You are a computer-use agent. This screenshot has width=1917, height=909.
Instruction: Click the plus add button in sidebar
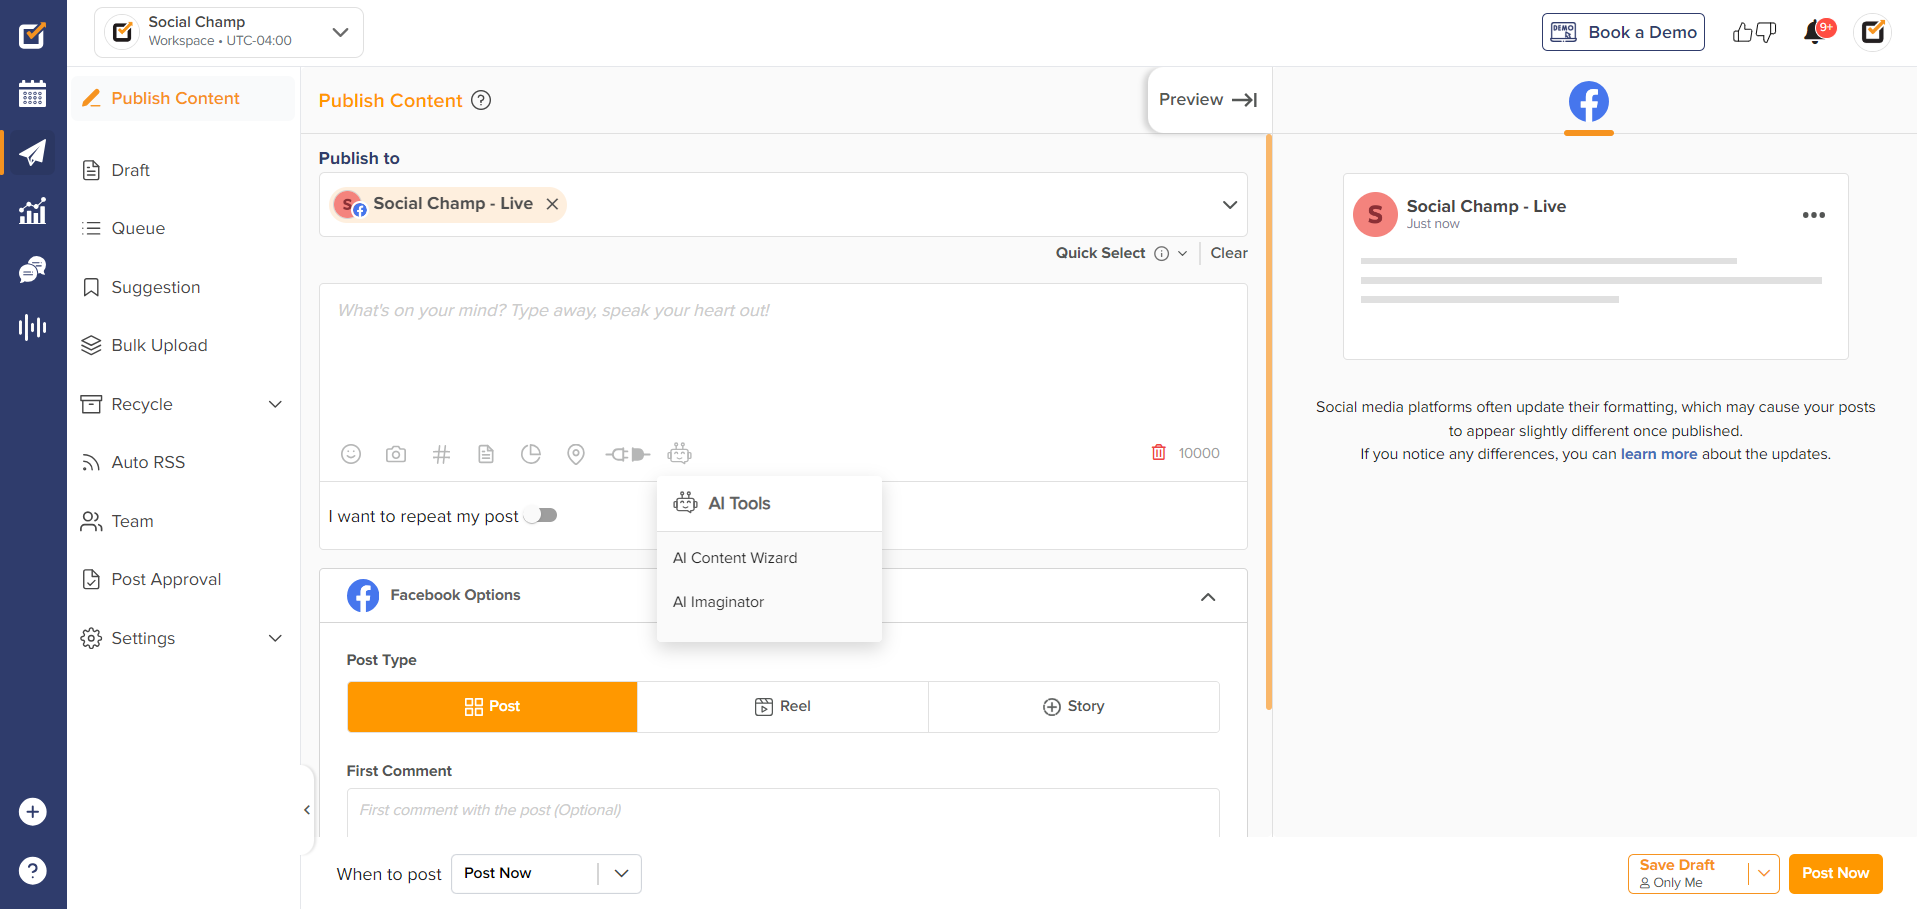click(x=33, y=811)
